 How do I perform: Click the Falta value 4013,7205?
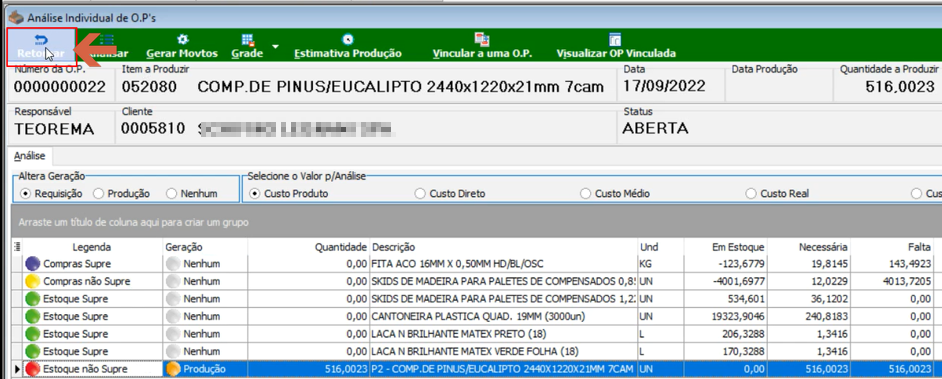[908, 280]
